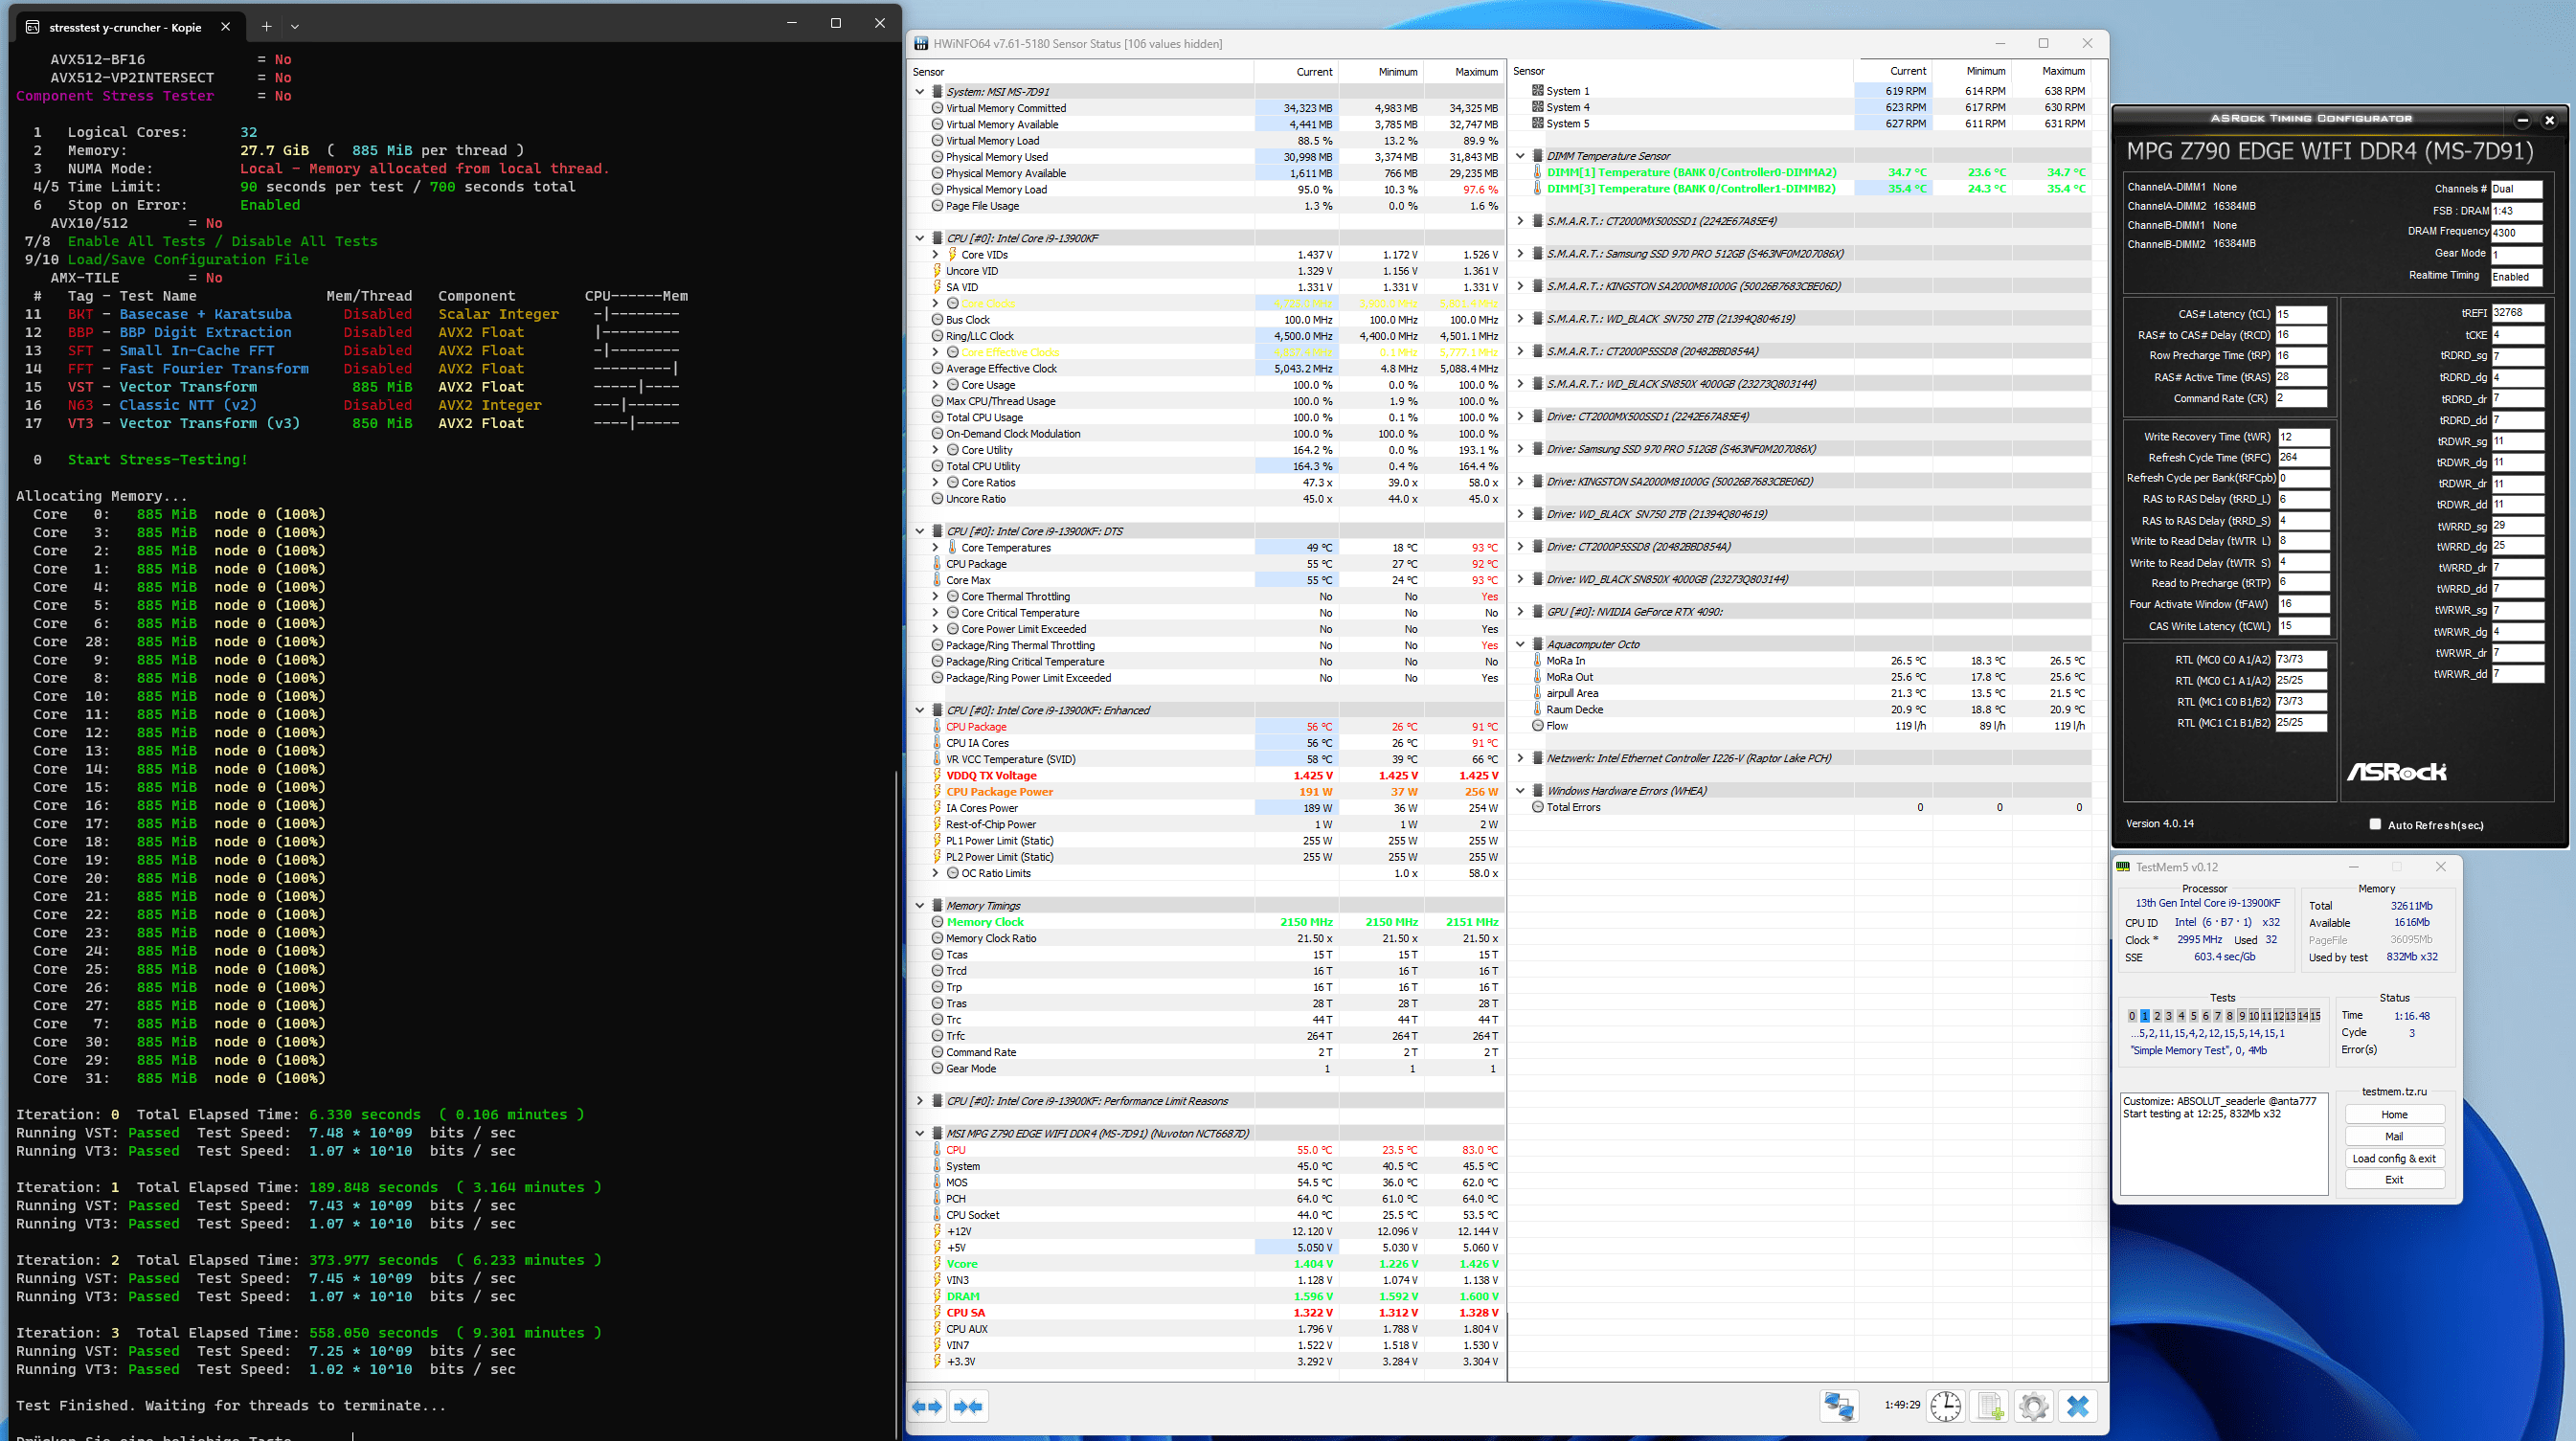Select test 7 box in TestMem5 Tests
2576x1441 pixels.
click(x=2217, y=1016)
